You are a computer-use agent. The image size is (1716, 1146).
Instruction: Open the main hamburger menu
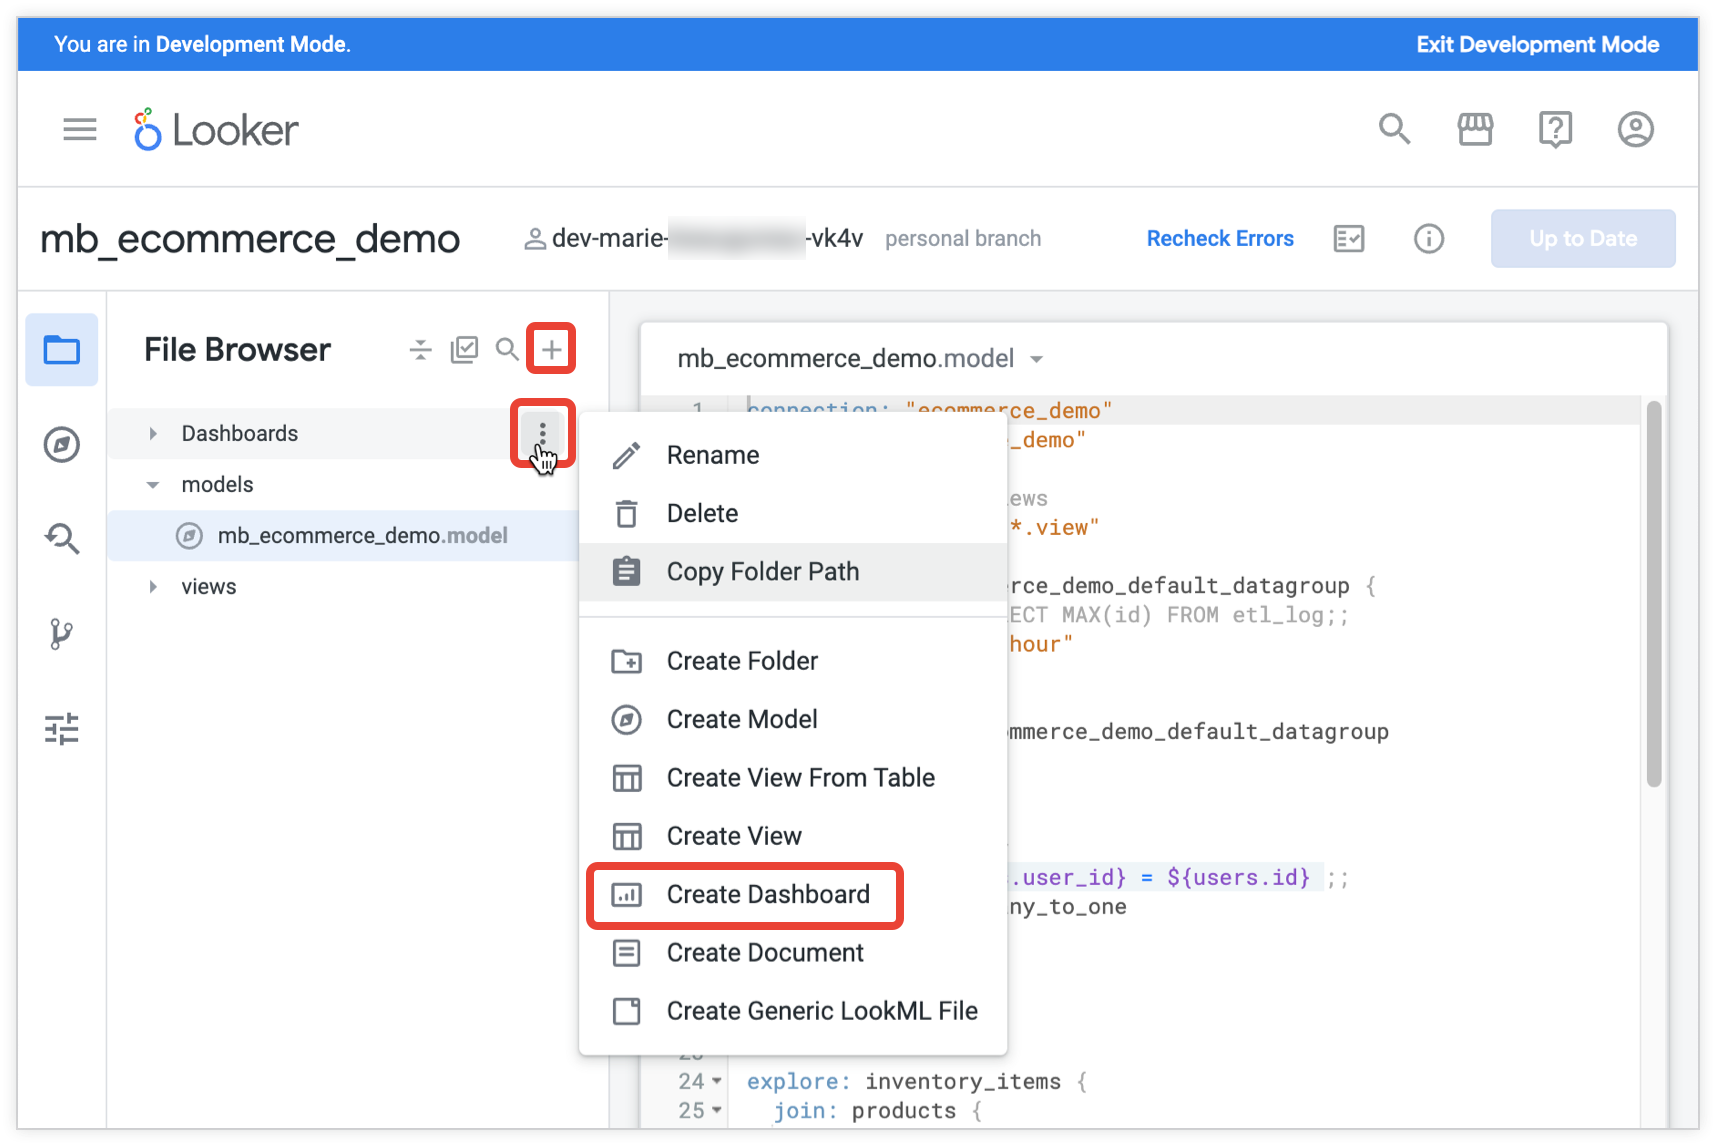(79, 130)
